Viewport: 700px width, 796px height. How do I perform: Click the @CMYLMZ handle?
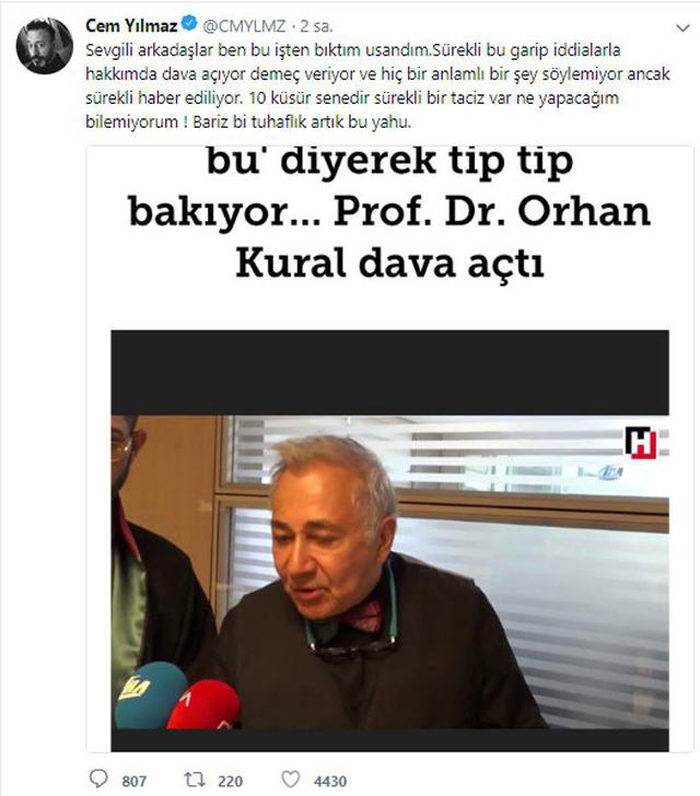(244, 26)
